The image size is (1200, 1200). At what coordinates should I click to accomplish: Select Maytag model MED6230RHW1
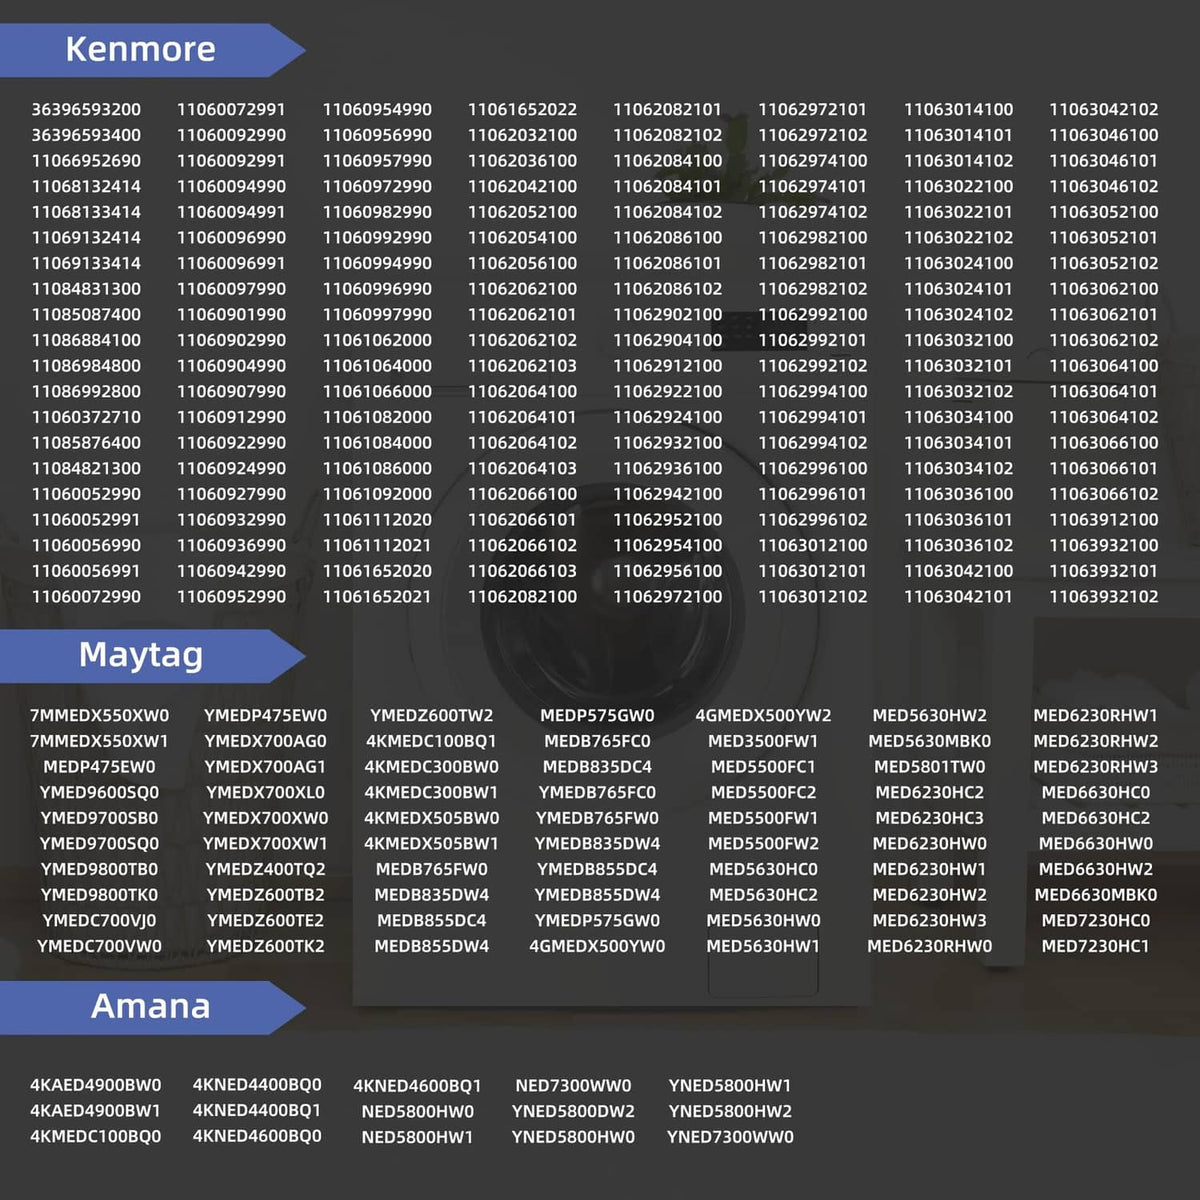[x=1095, y=715]
